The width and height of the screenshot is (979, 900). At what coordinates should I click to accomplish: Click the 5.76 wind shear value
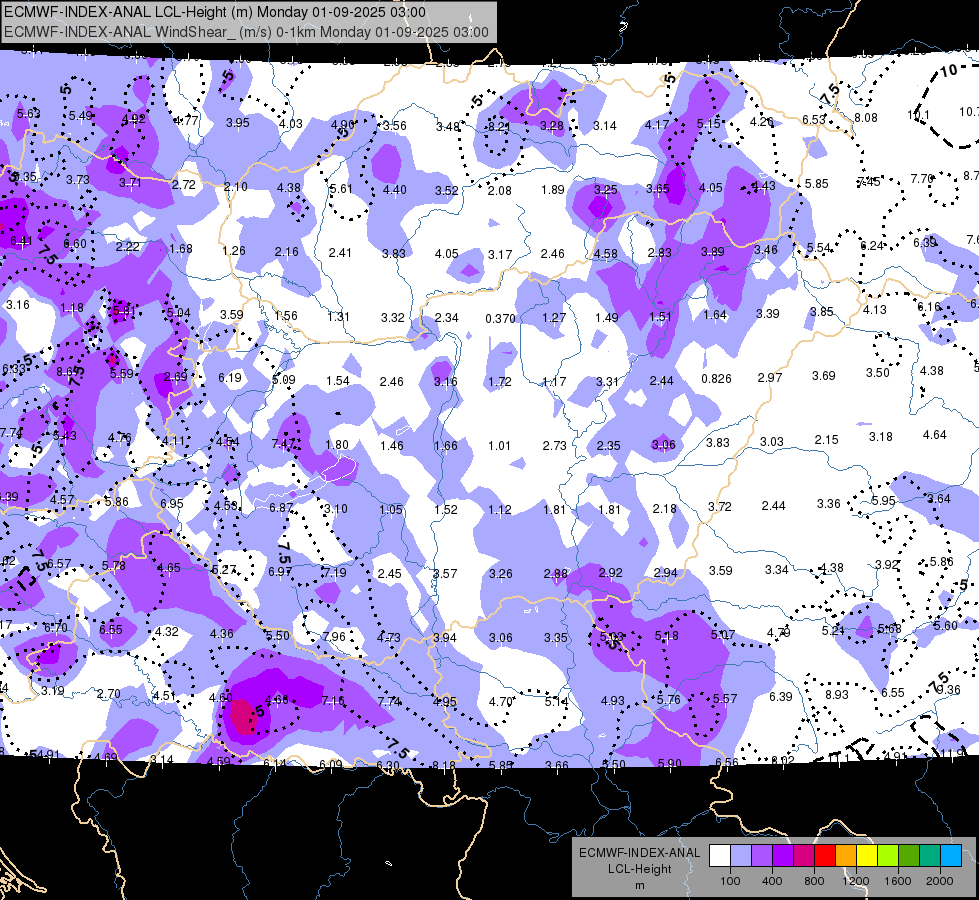coord(669,700)
